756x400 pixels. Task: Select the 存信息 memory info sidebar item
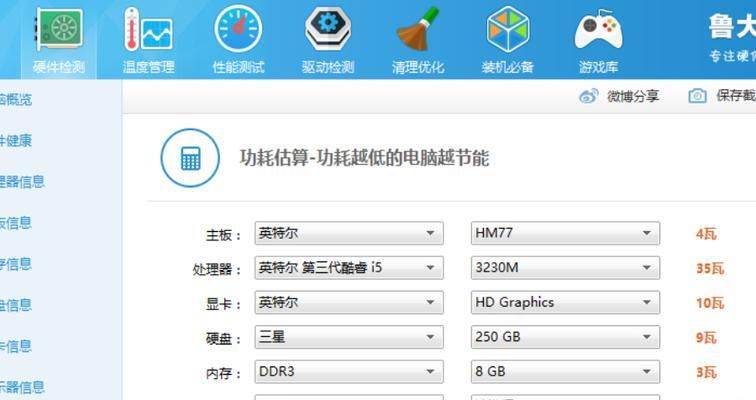16,264
